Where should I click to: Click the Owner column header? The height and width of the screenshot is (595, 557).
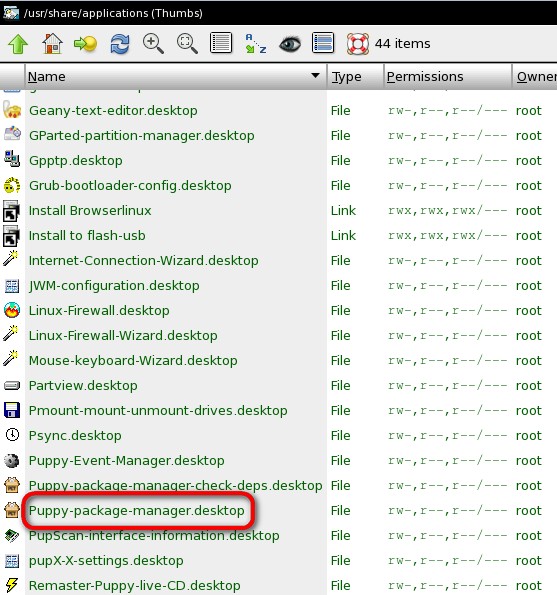click(537, 77)
